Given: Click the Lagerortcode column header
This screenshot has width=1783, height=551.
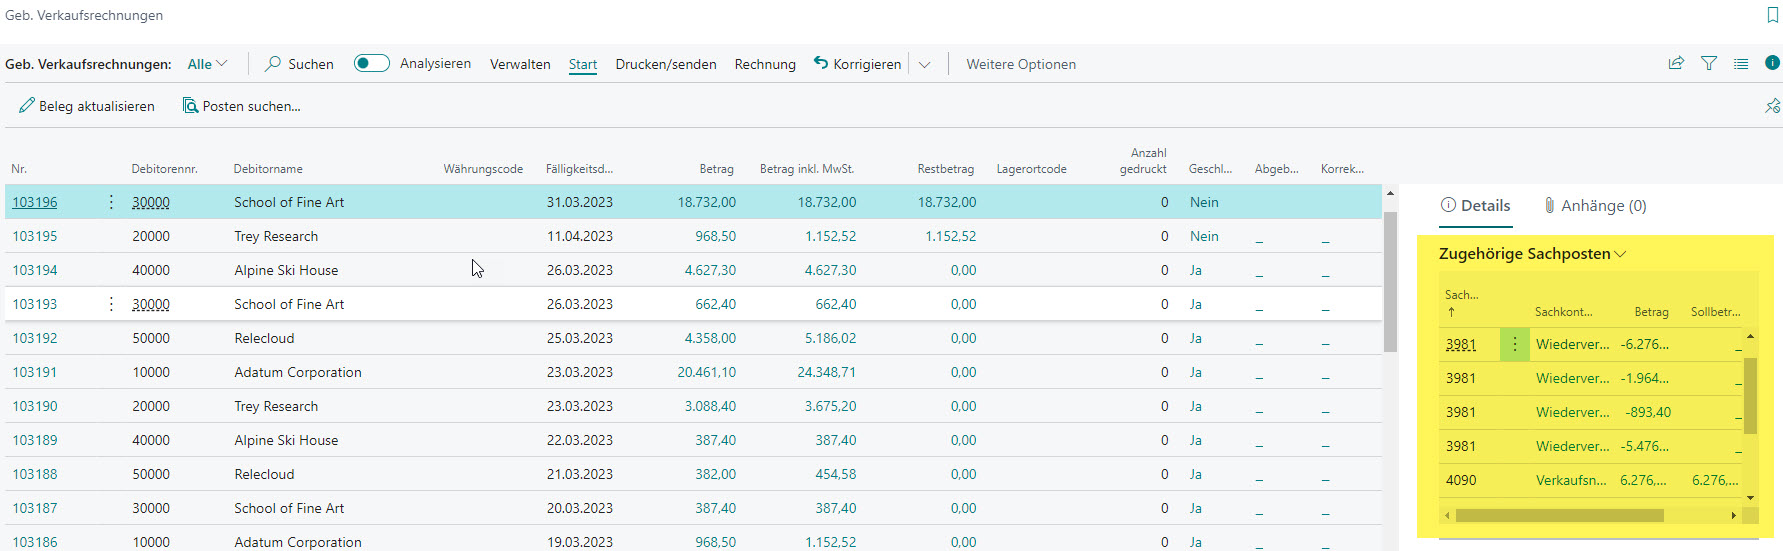Looking at the screenshot, I should coord(1031,169).
